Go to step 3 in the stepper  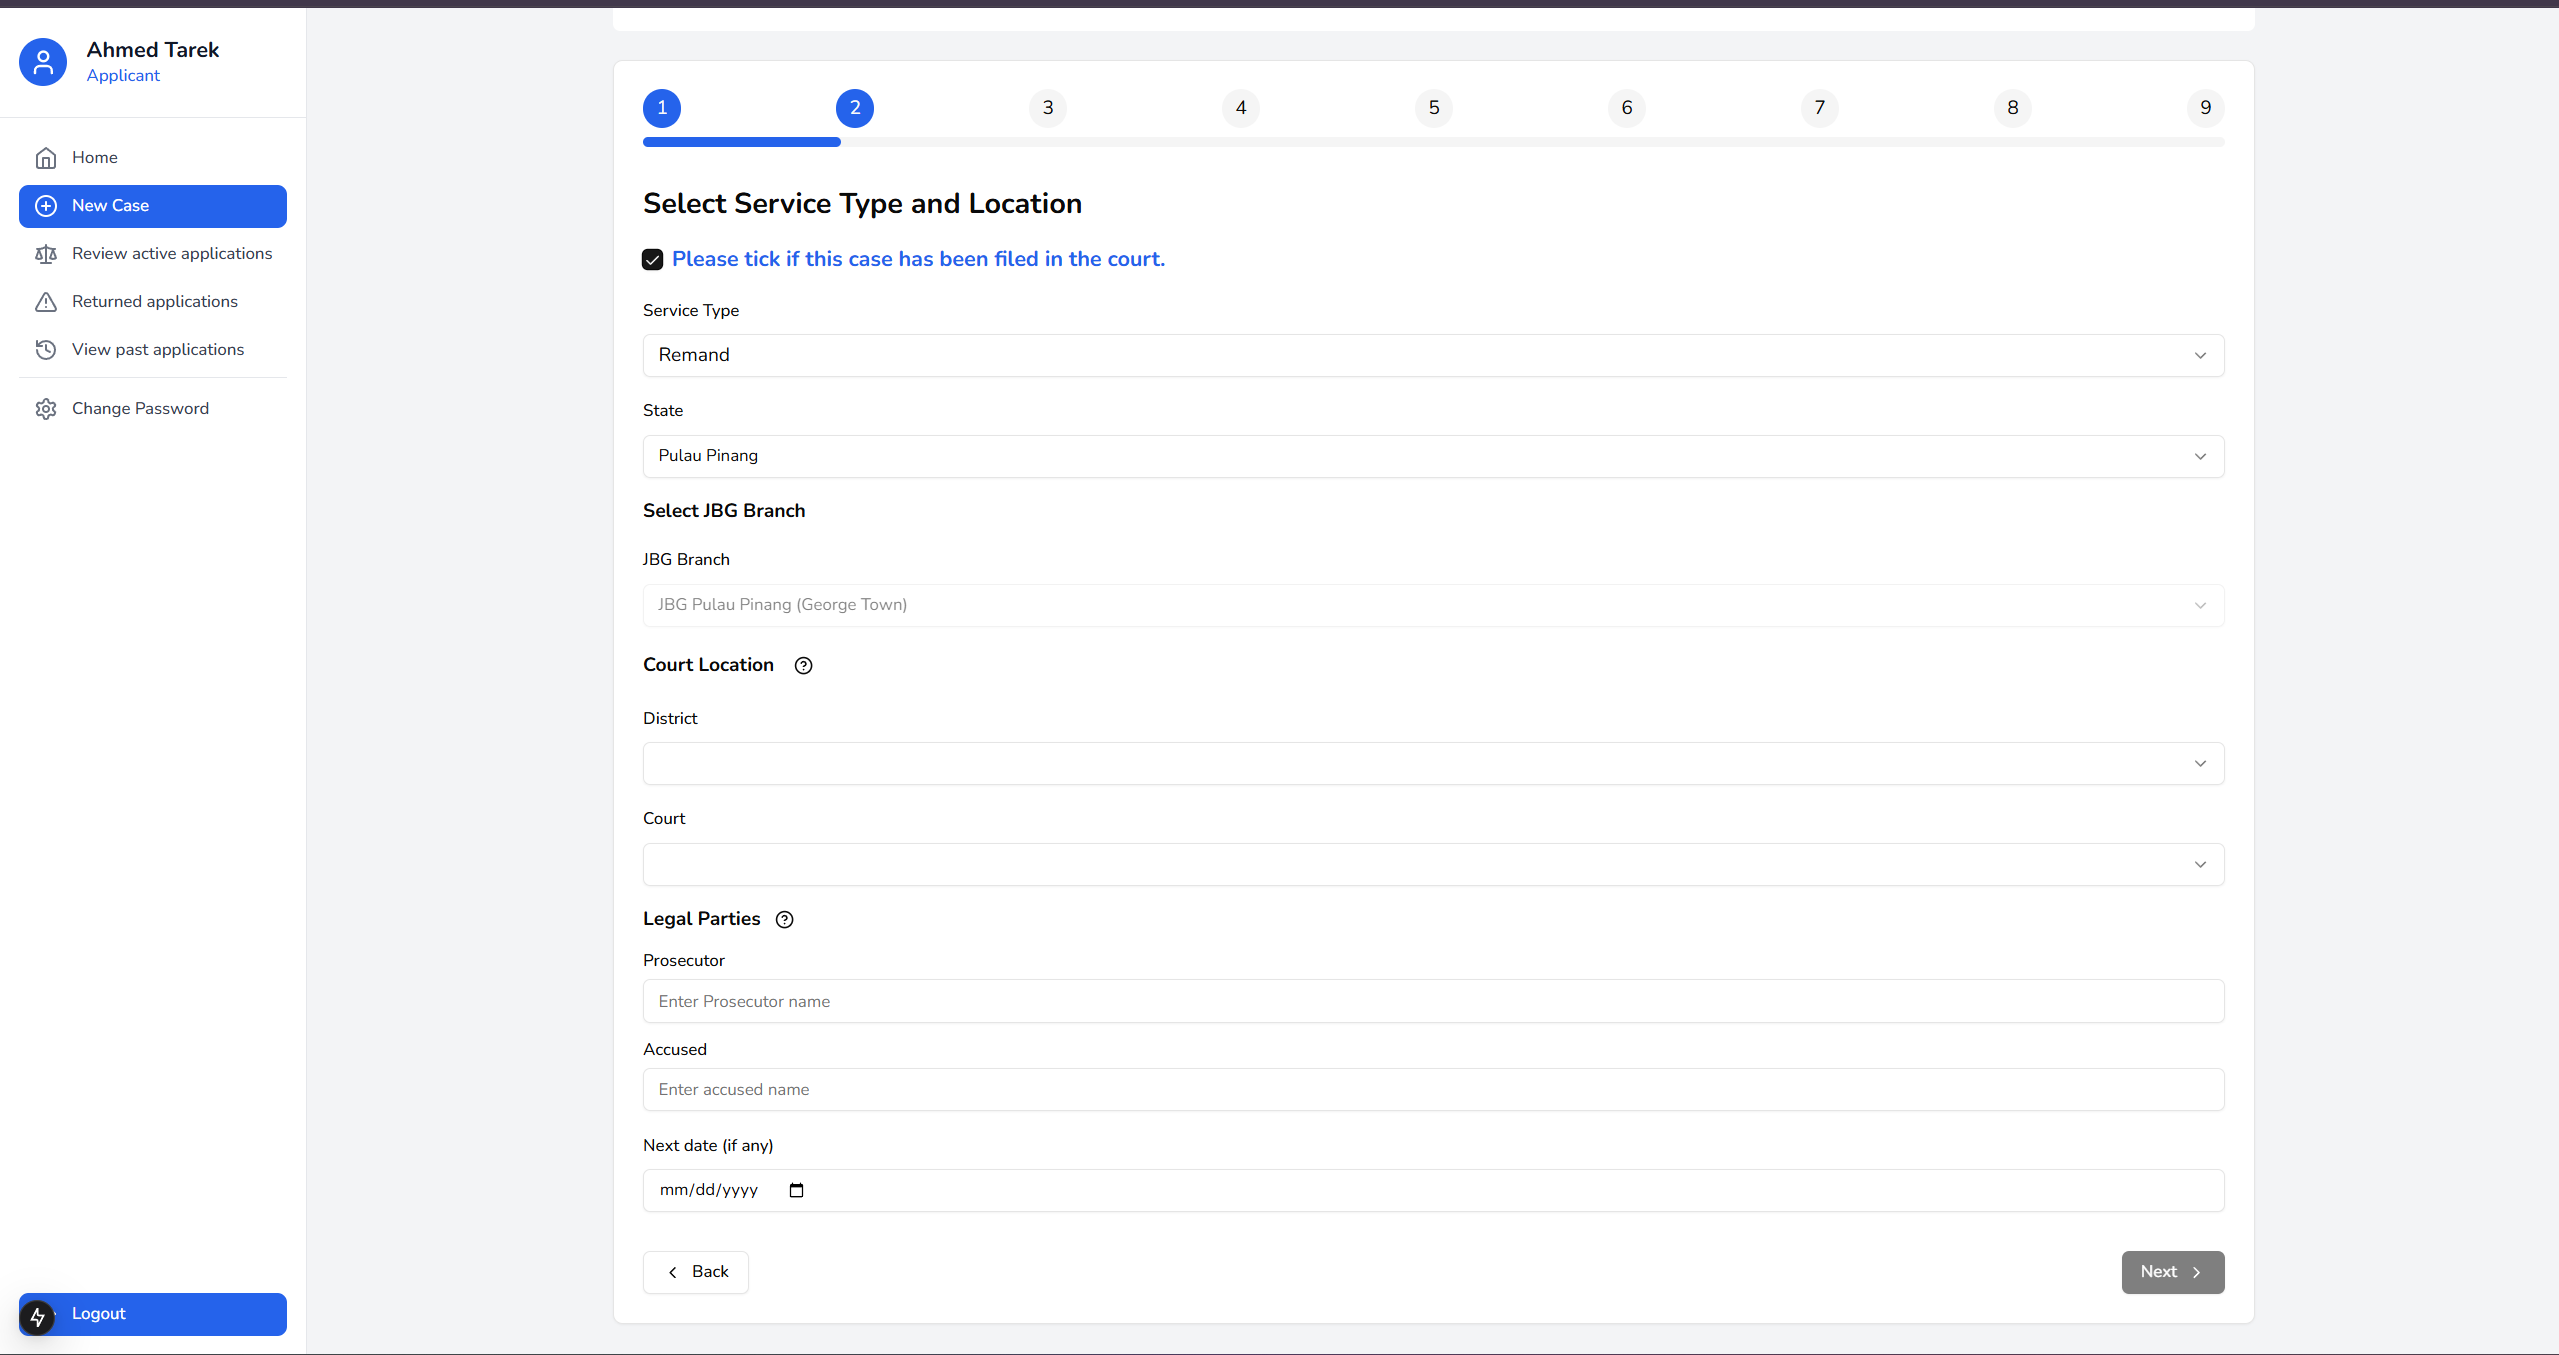coord(1047,108)
